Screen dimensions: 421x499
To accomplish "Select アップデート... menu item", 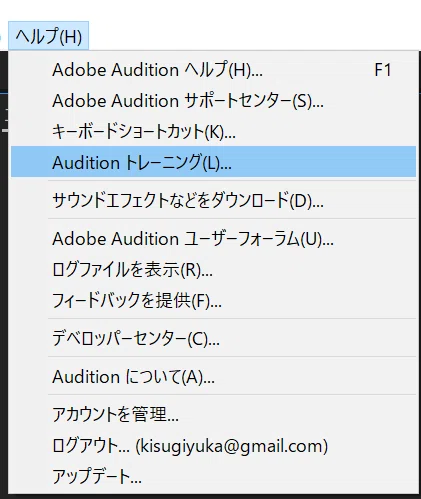I will point(213,476).
